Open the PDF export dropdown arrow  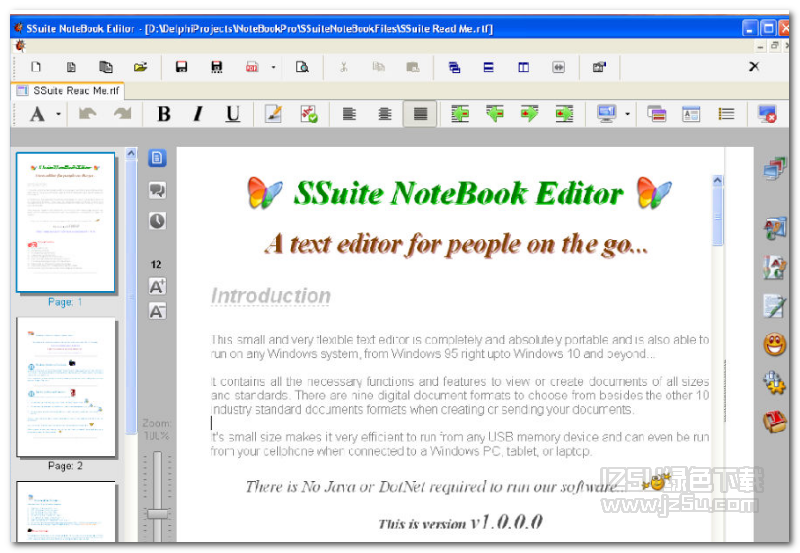click(273, 67)
